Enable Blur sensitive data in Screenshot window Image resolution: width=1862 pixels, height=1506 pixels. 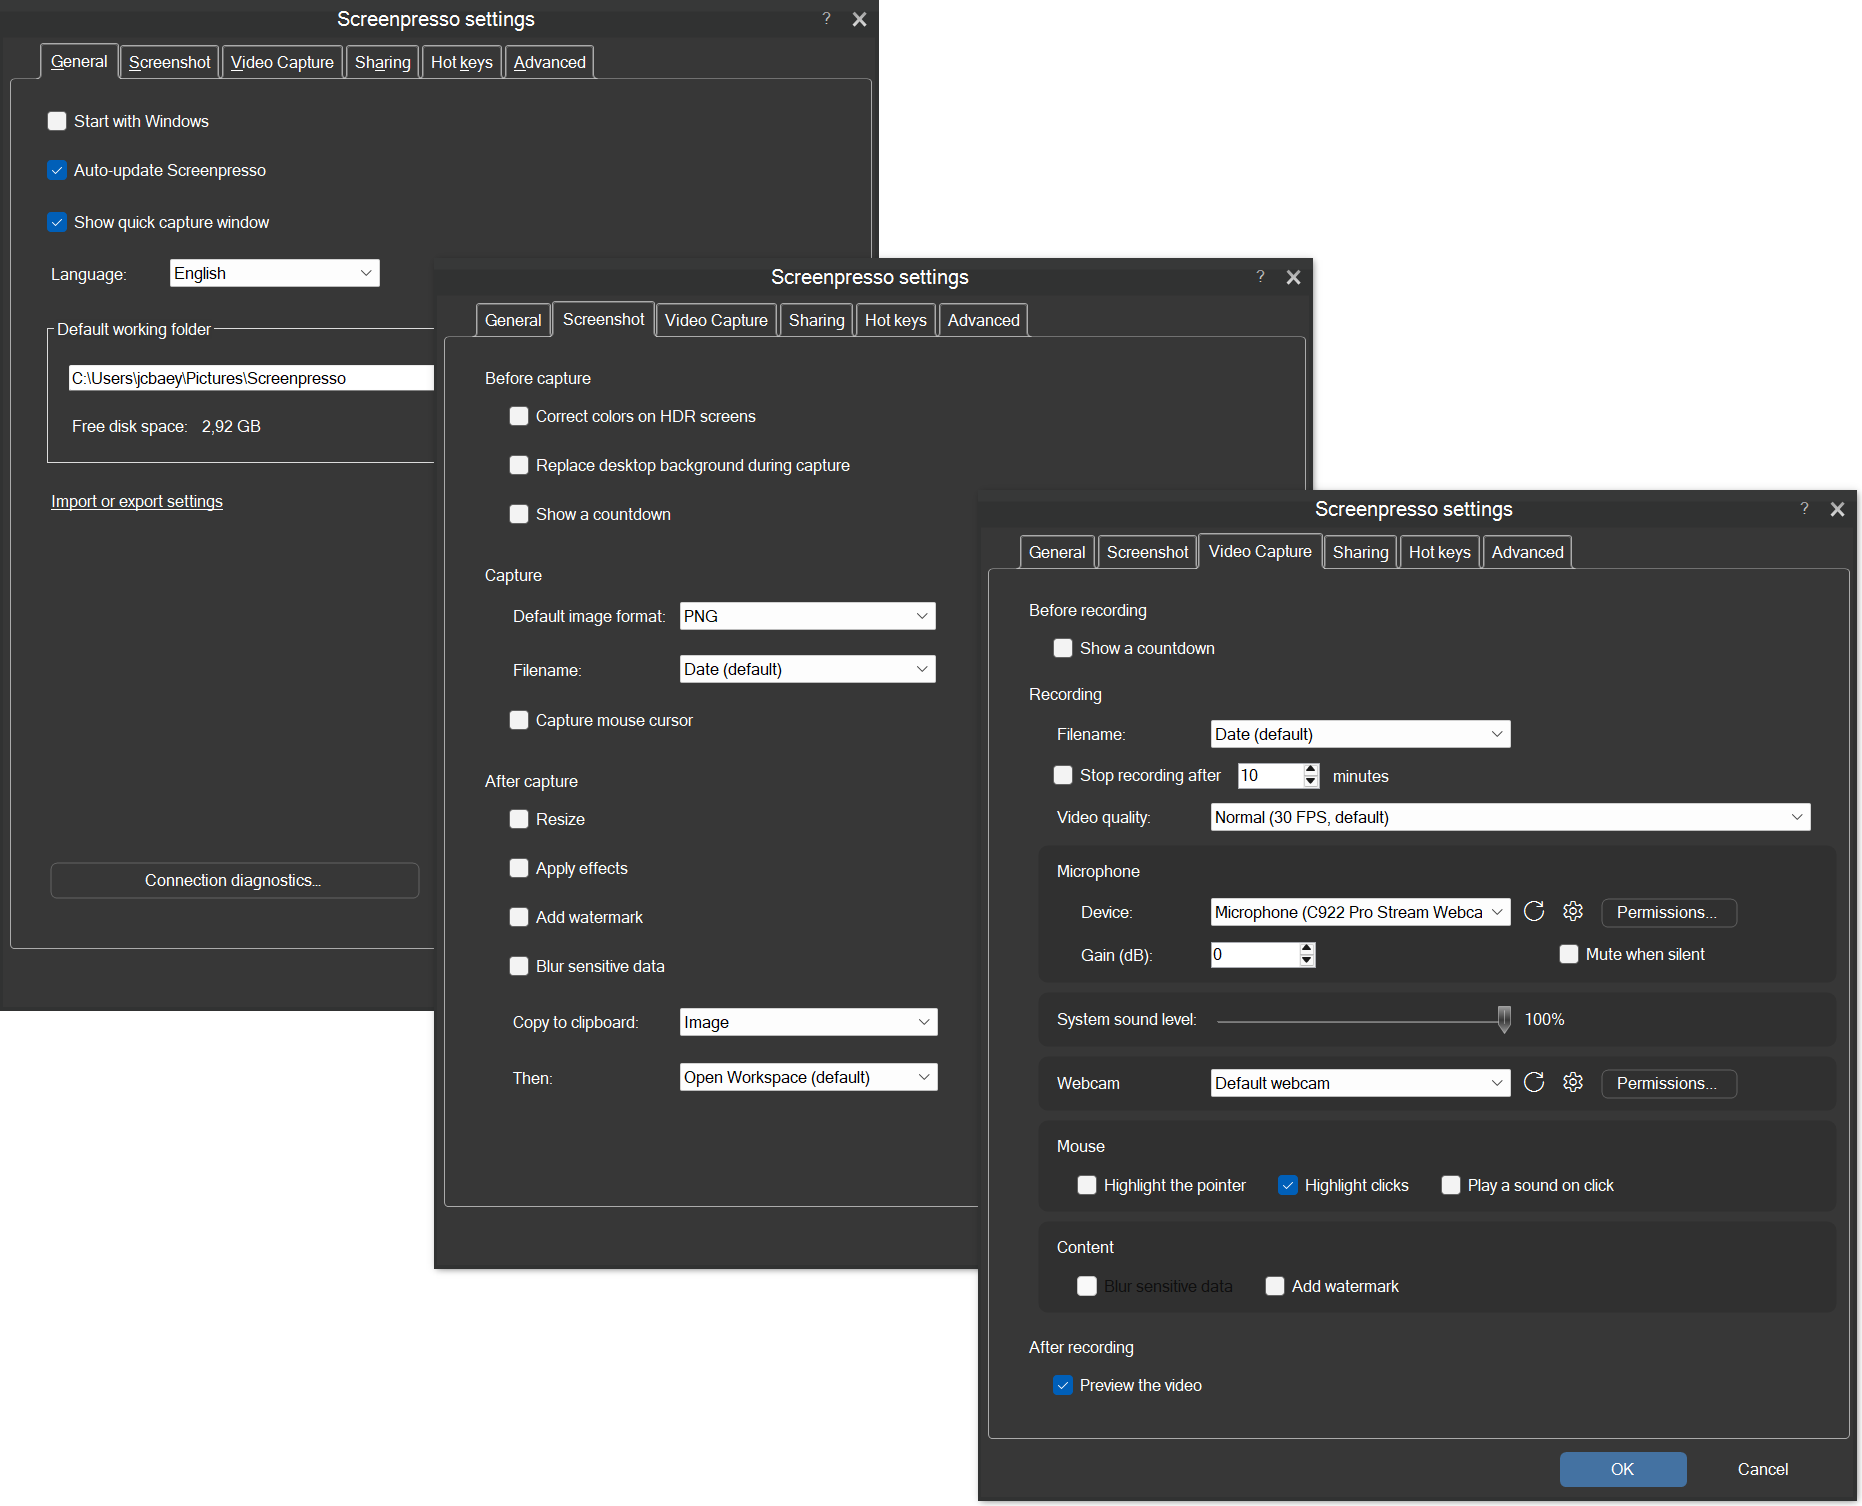(519, 966)
